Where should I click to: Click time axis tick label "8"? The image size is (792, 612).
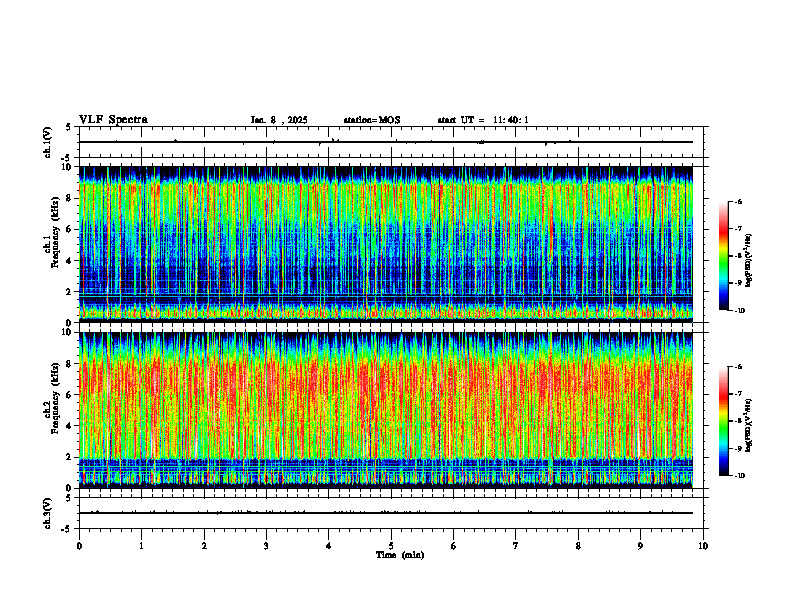(578, 546)
